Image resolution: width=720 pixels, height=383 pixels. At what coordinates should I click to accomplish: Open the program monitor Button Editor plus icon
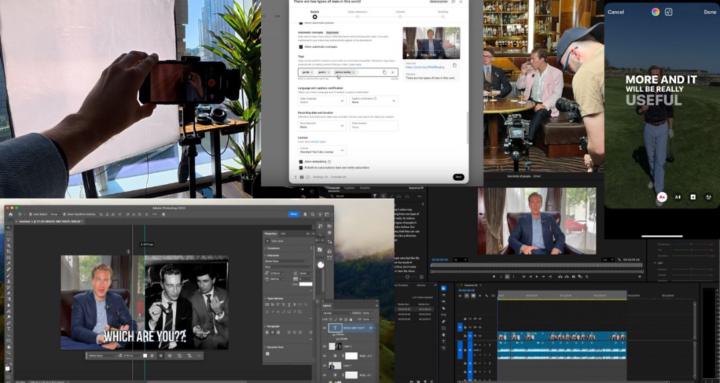[640, 276]
